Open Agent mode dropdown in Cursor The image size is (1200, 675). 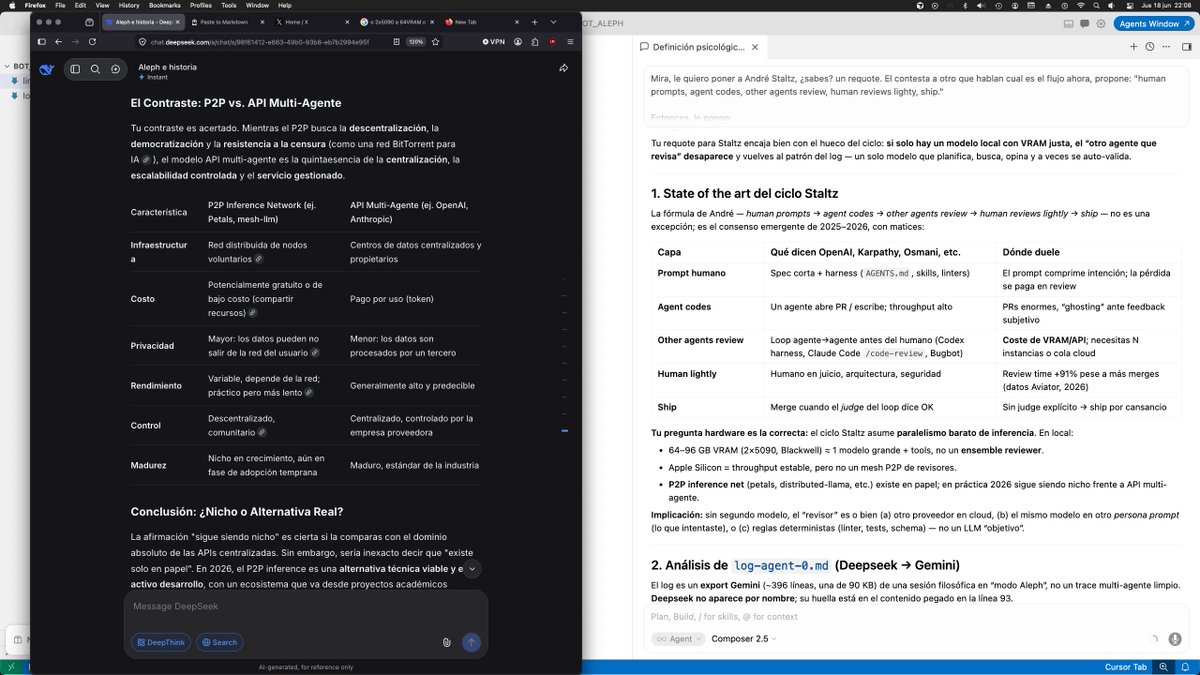click(678, 638)
